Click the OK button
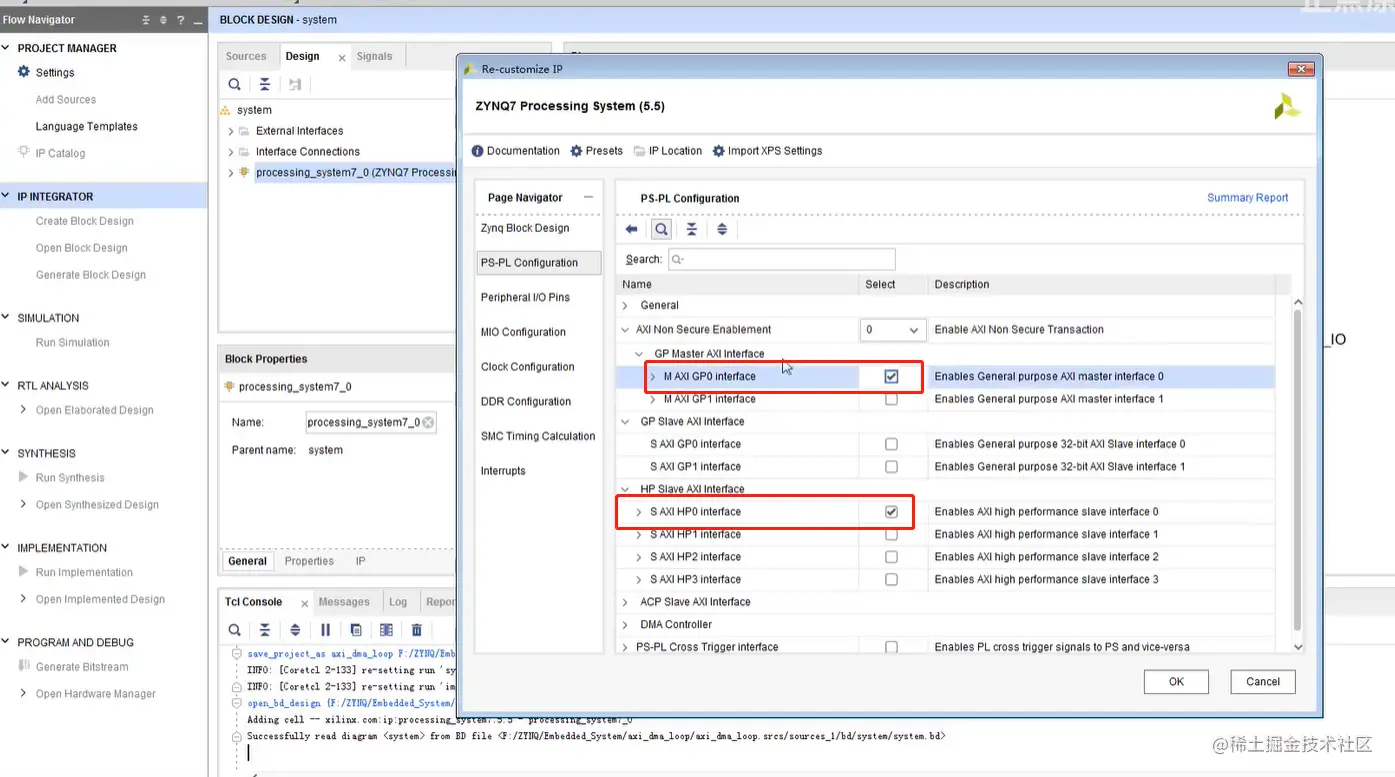 [1176, 682]
